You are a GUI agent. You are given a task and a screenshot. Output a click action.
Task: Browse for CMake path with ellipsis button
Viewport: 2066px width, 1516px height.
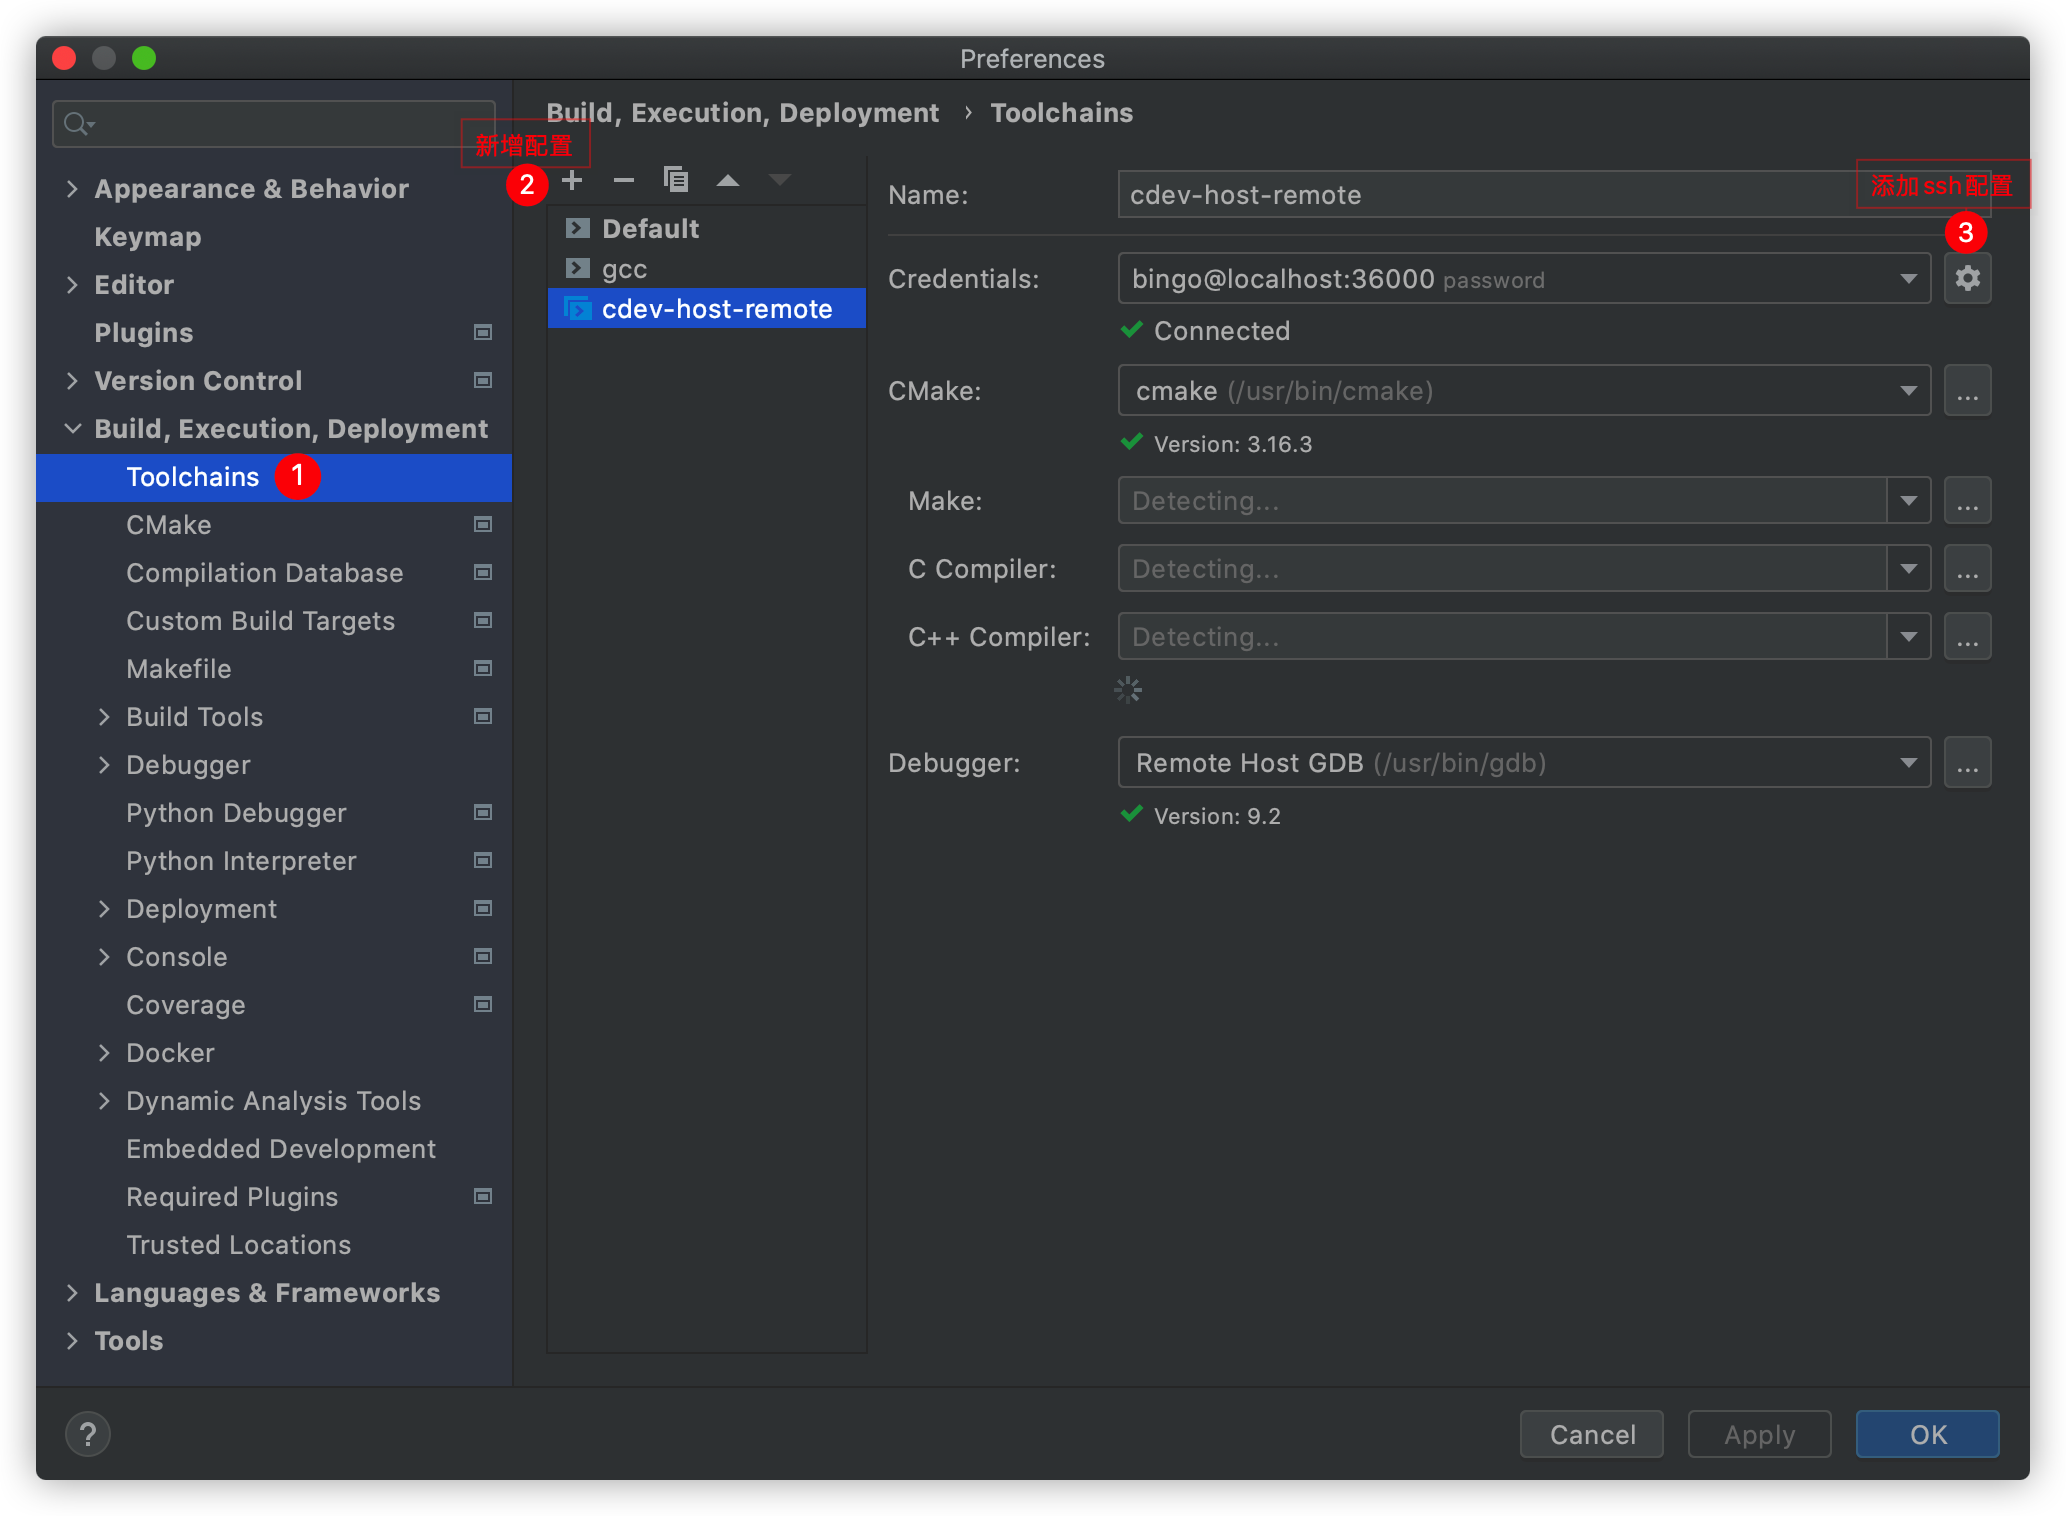1967,391
